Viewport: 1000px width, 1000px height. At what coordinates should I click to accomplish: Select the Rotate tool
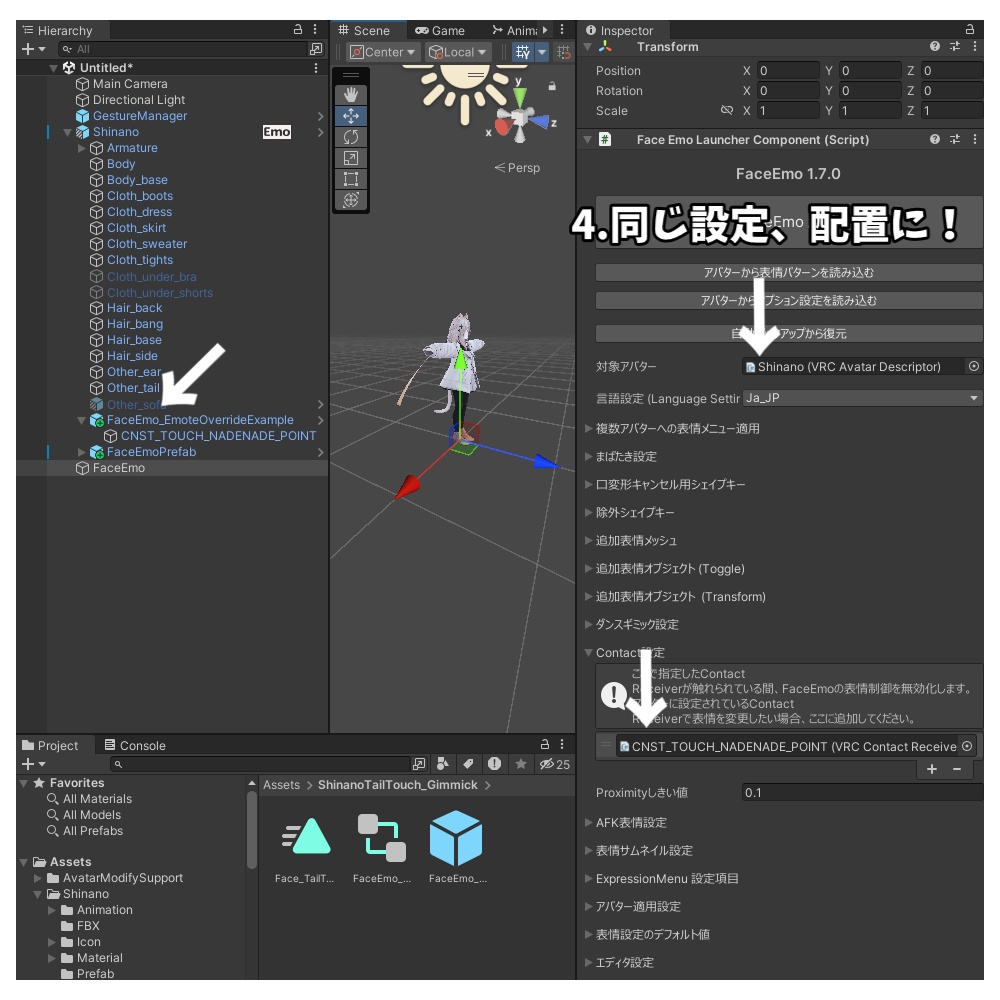click(351, 137)
